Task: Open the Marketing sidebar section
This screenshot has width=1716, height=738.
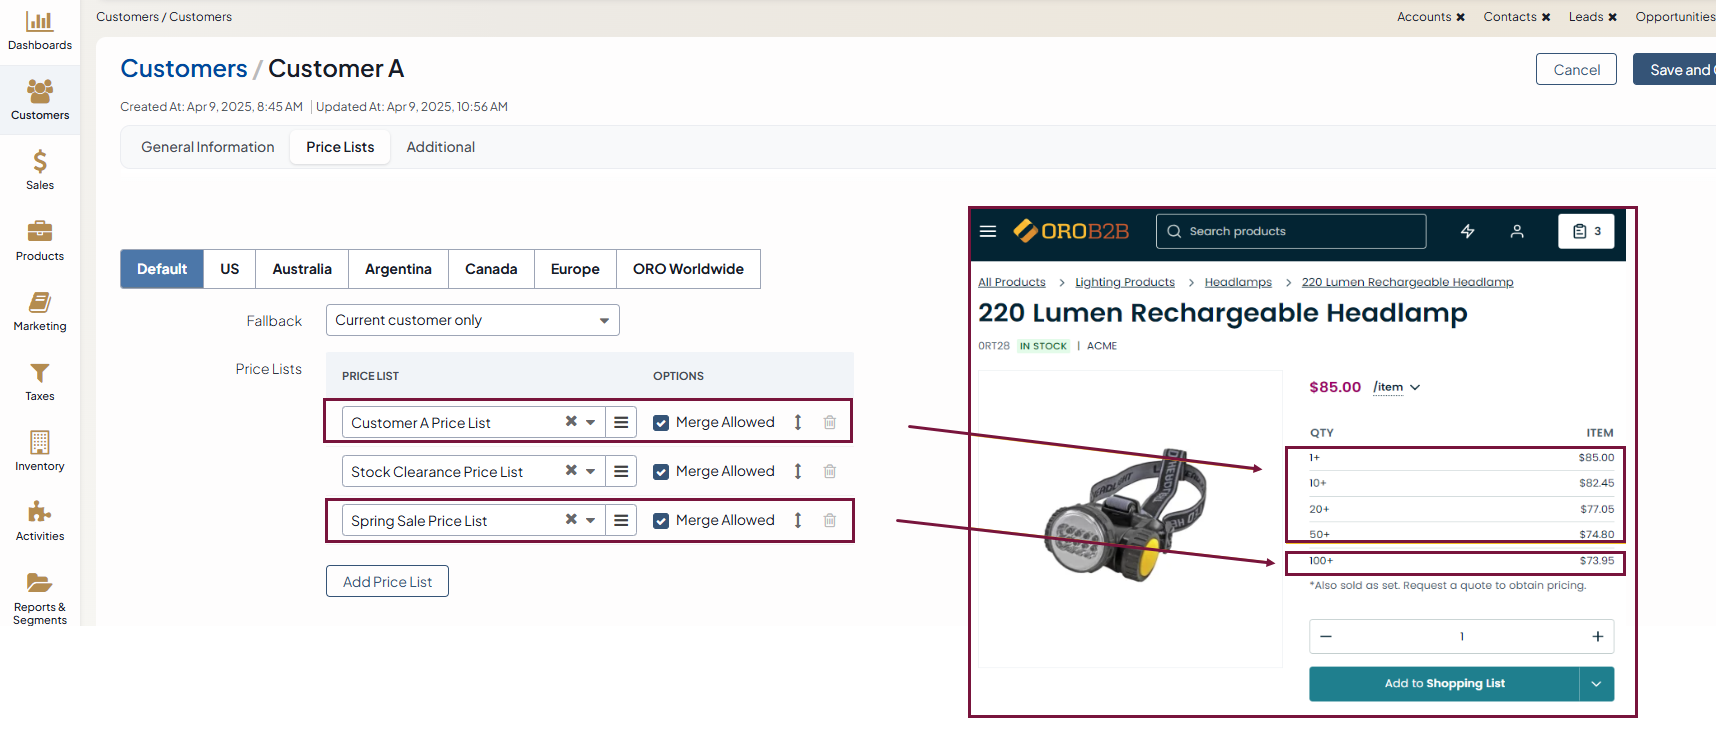Action: 40,311
